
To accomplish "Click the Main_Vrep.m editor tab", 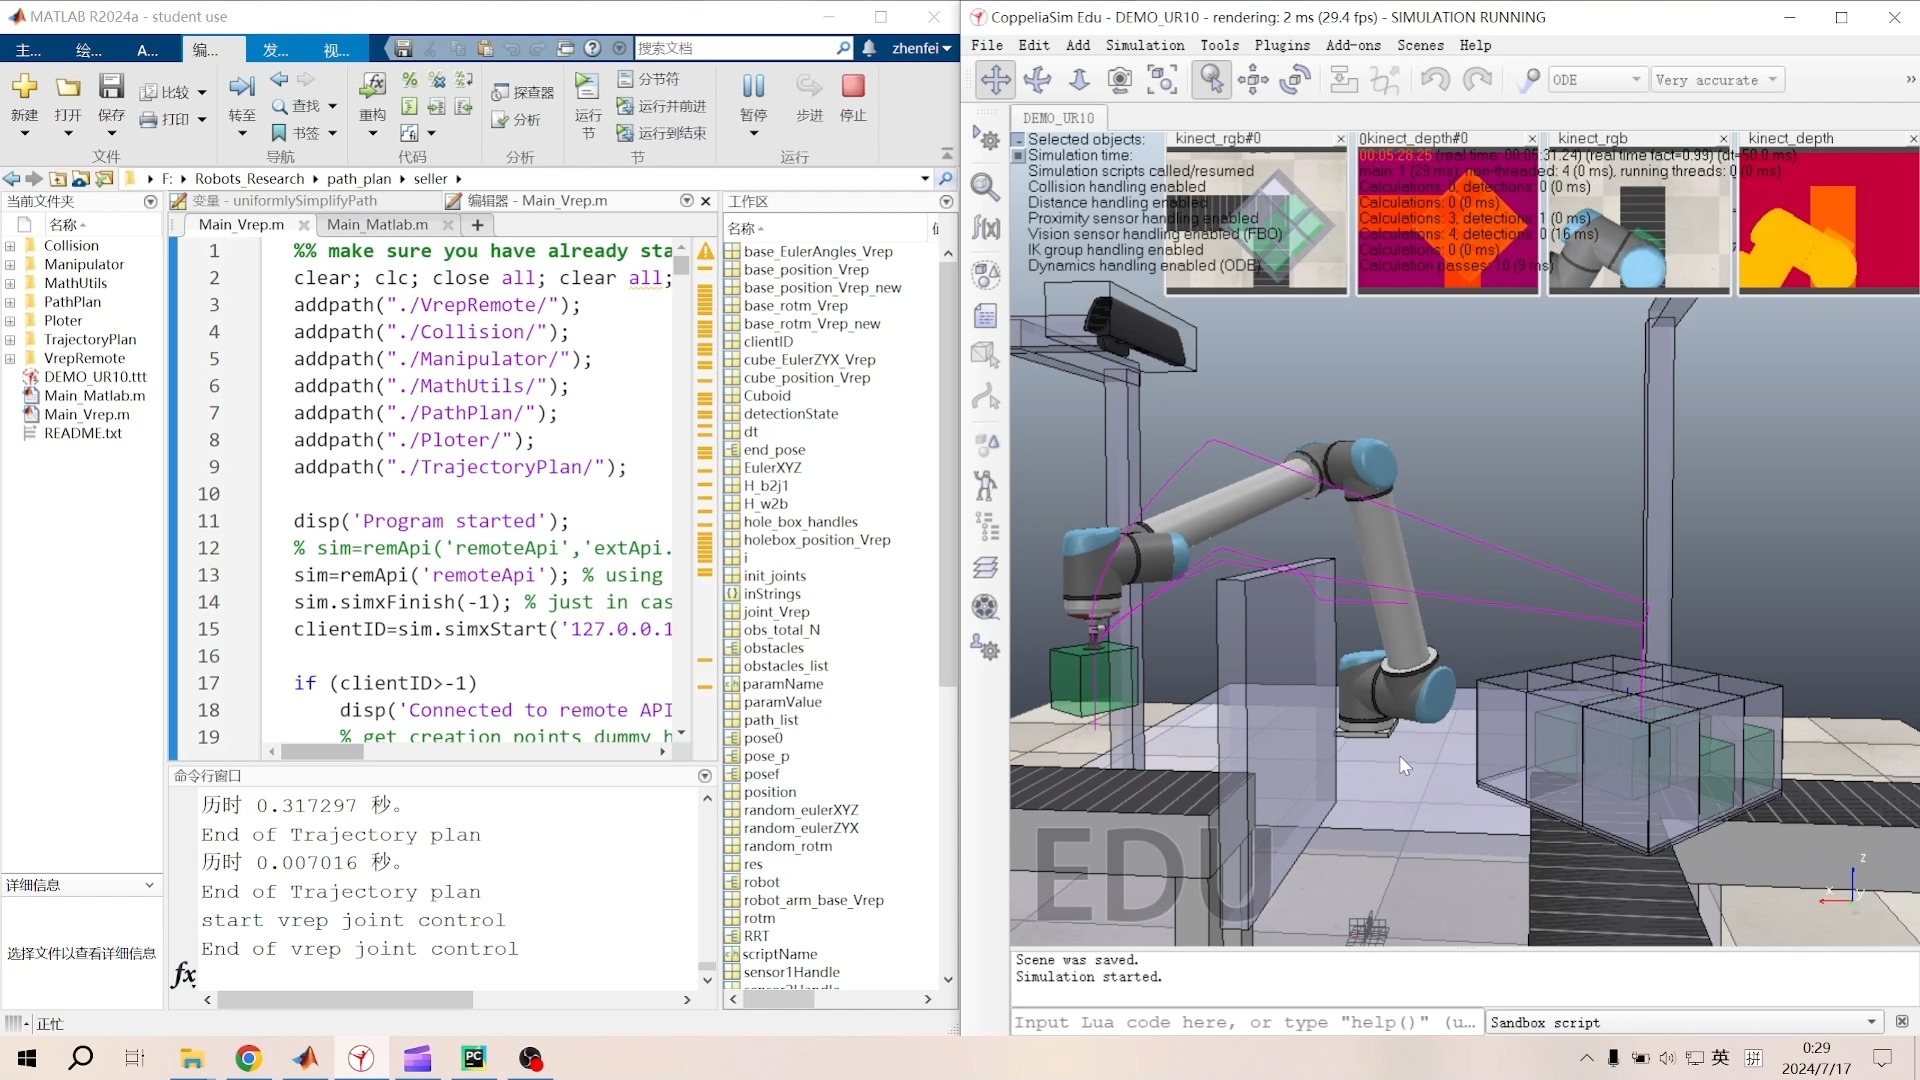I will [x=239, y=223].
